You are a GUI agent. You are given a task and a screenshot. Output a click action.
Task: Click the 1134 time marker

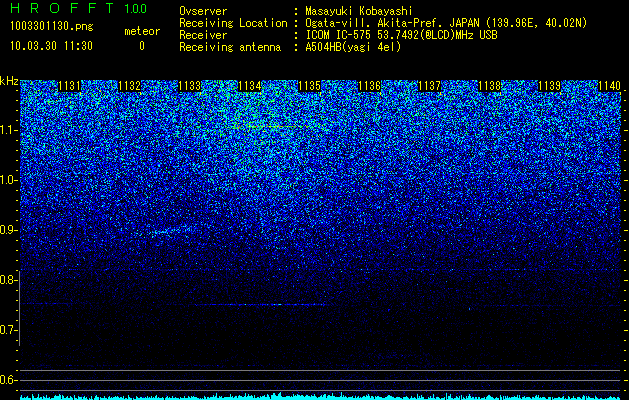[x=250, y=86]
